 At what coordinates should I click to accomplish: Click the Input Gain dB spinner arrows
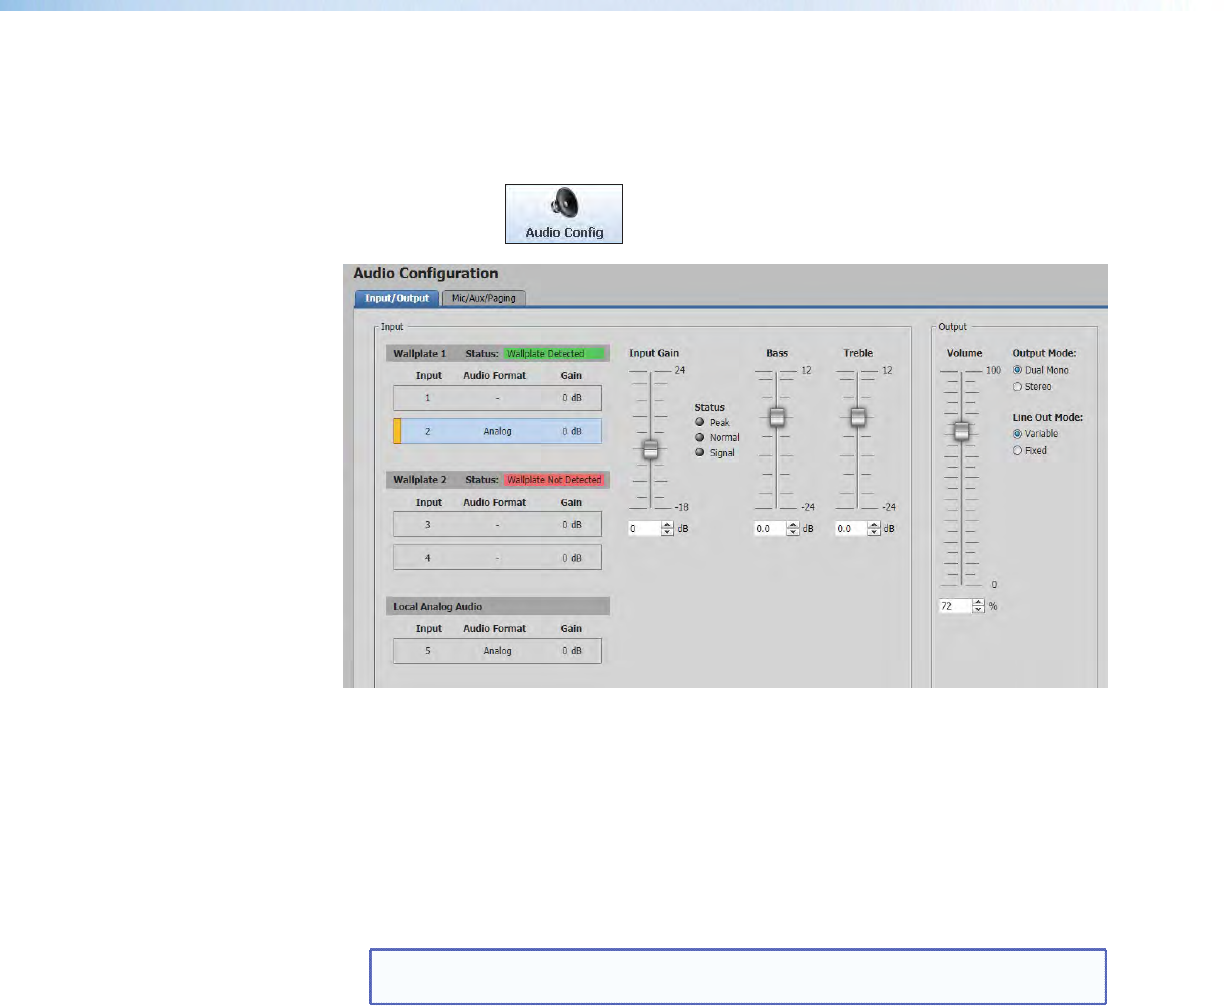tap(668, 529)
